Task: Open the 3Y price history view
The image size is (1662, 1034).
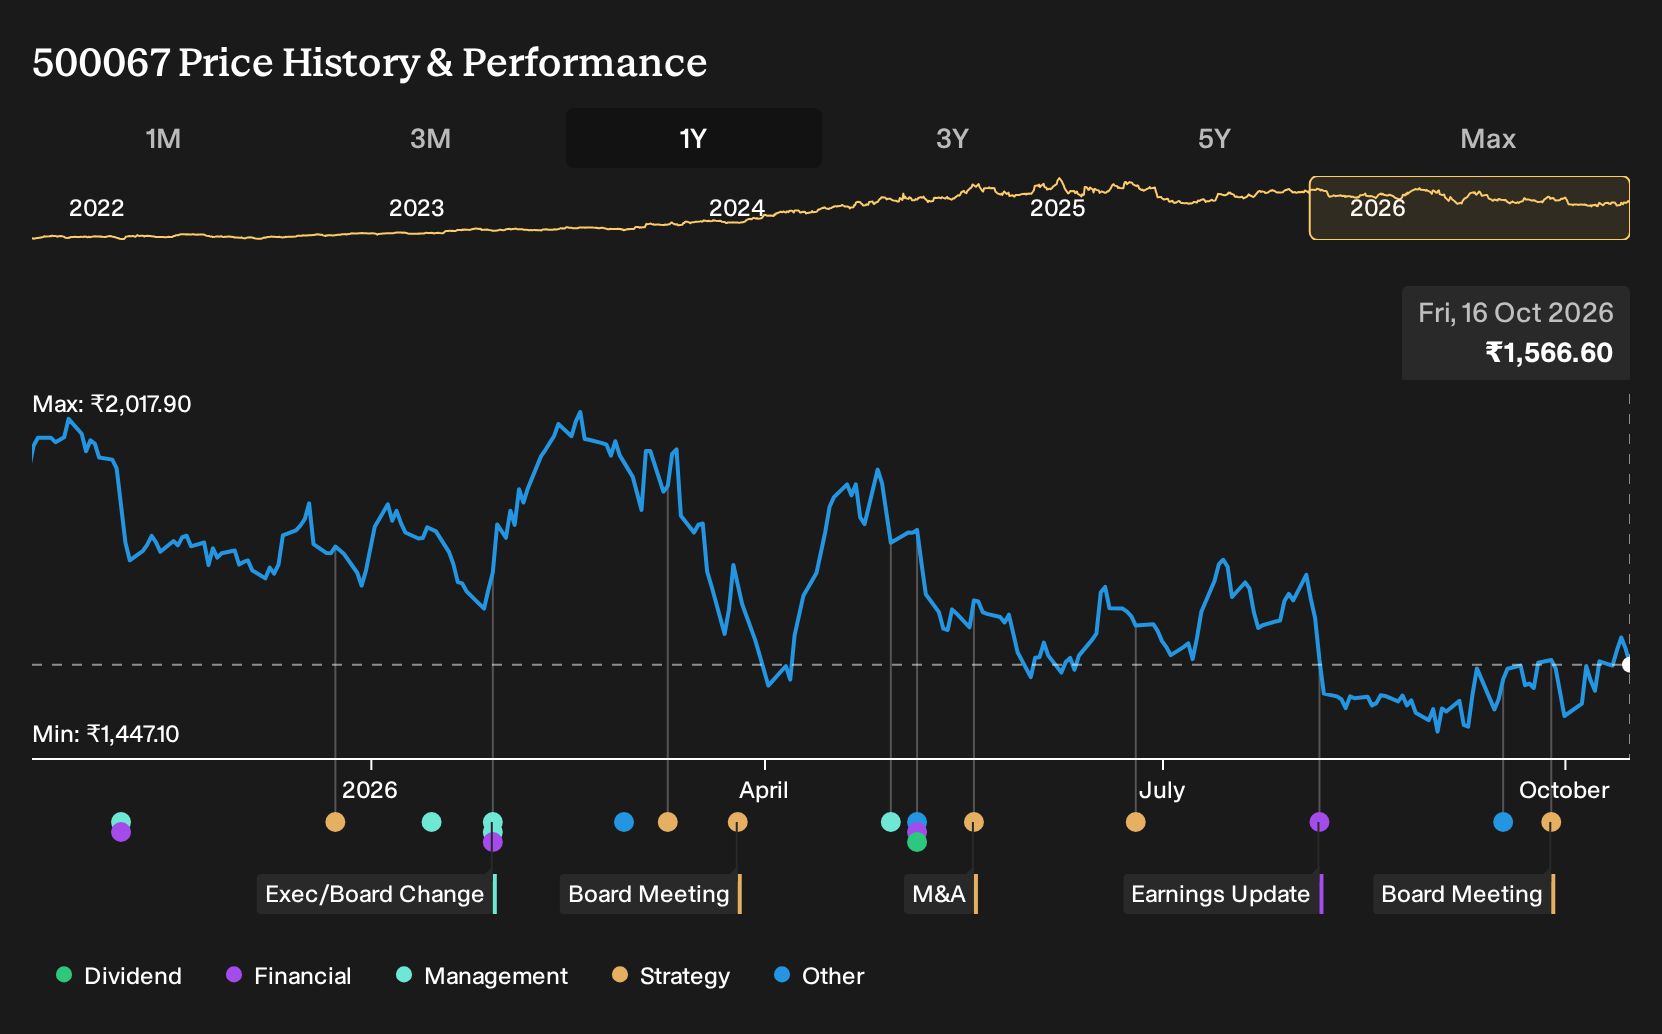Action: pyautogui.click(x=952, y=138)
